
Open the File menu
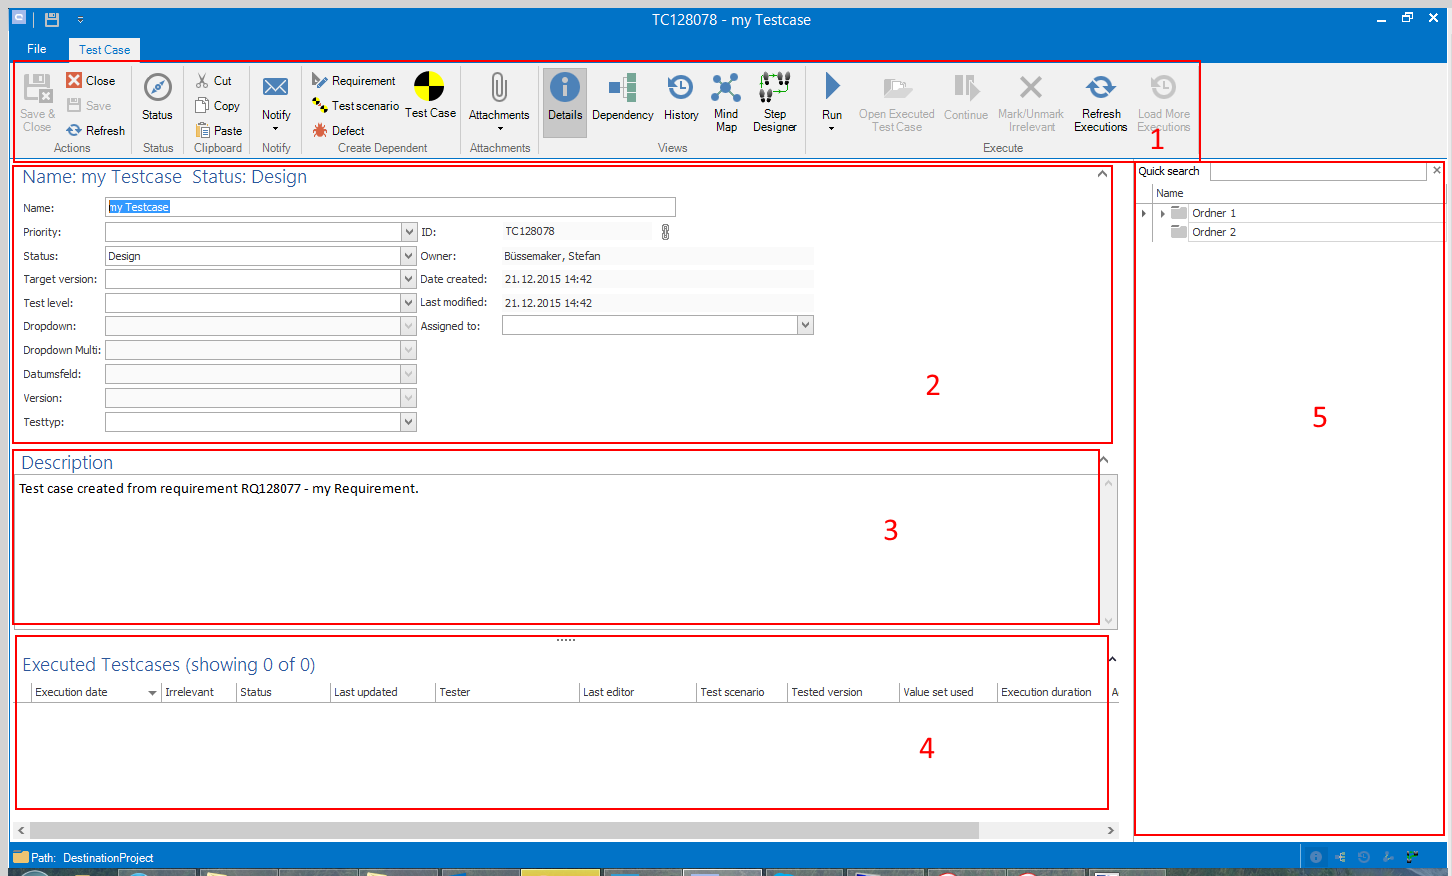coord(37,49)
